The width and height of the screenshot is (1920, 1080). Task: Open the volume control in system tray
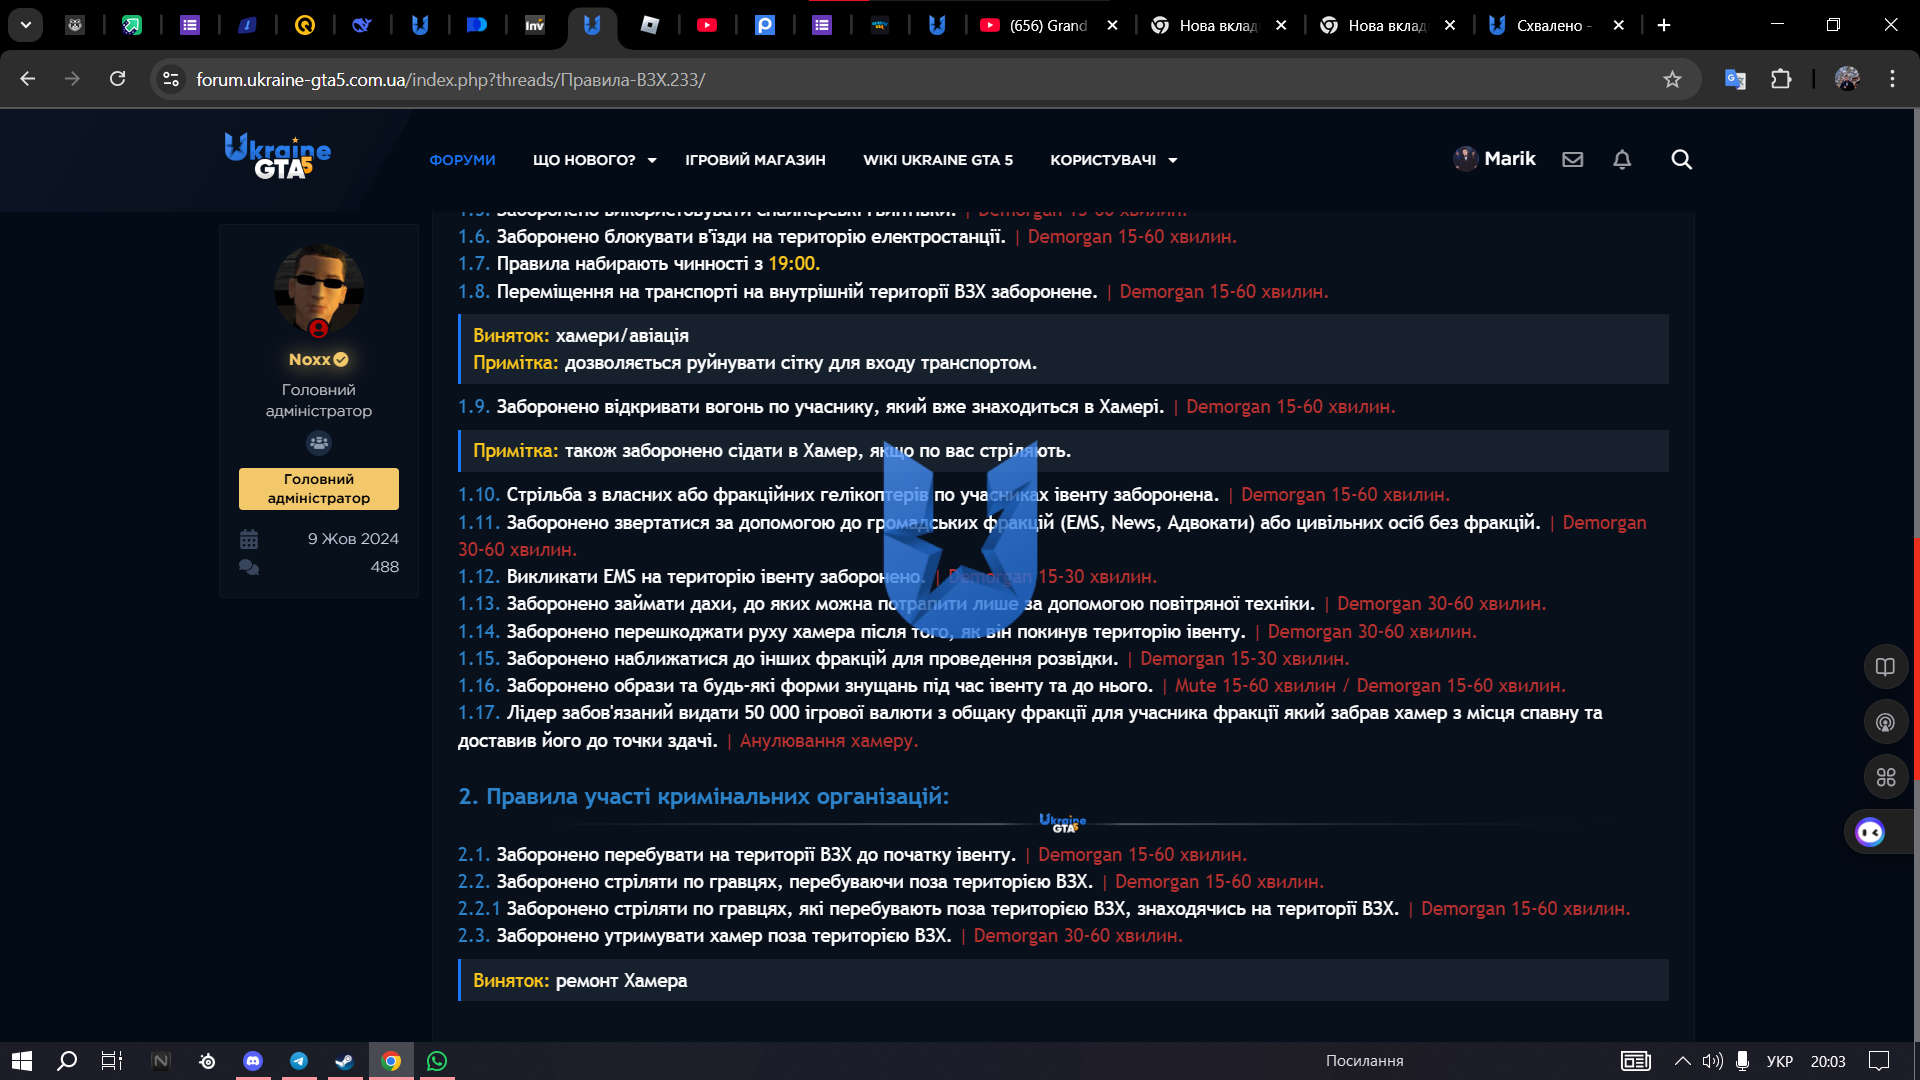tap(1712, 1060)
